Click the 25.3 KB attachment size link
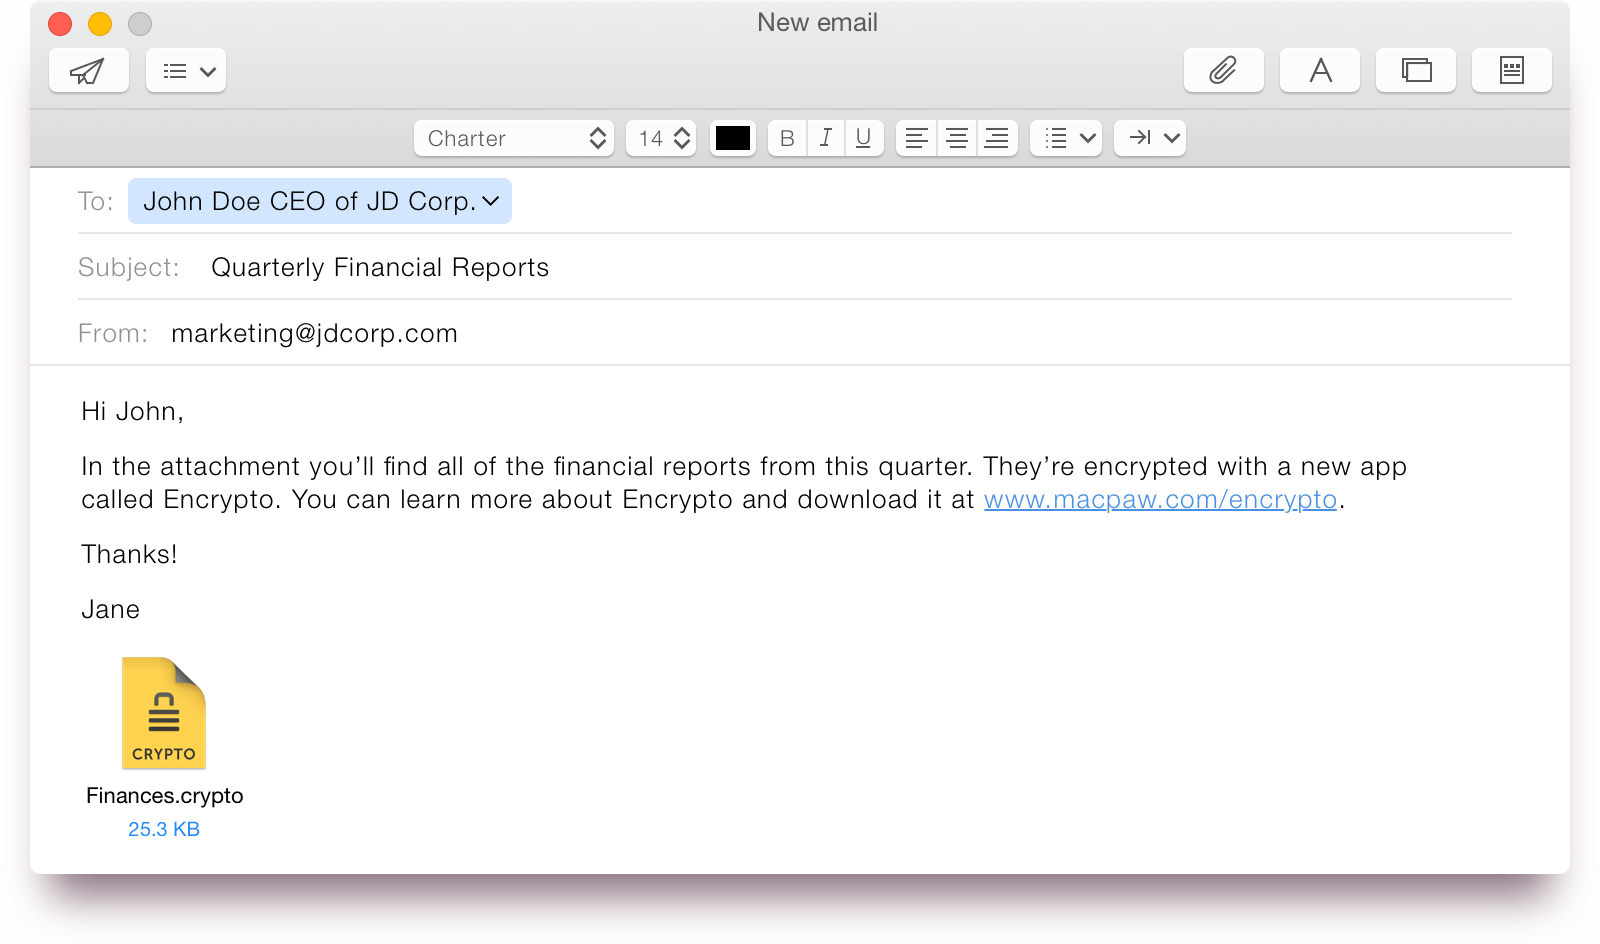The height and width of the screenshot is (944, 1600). 163,828
